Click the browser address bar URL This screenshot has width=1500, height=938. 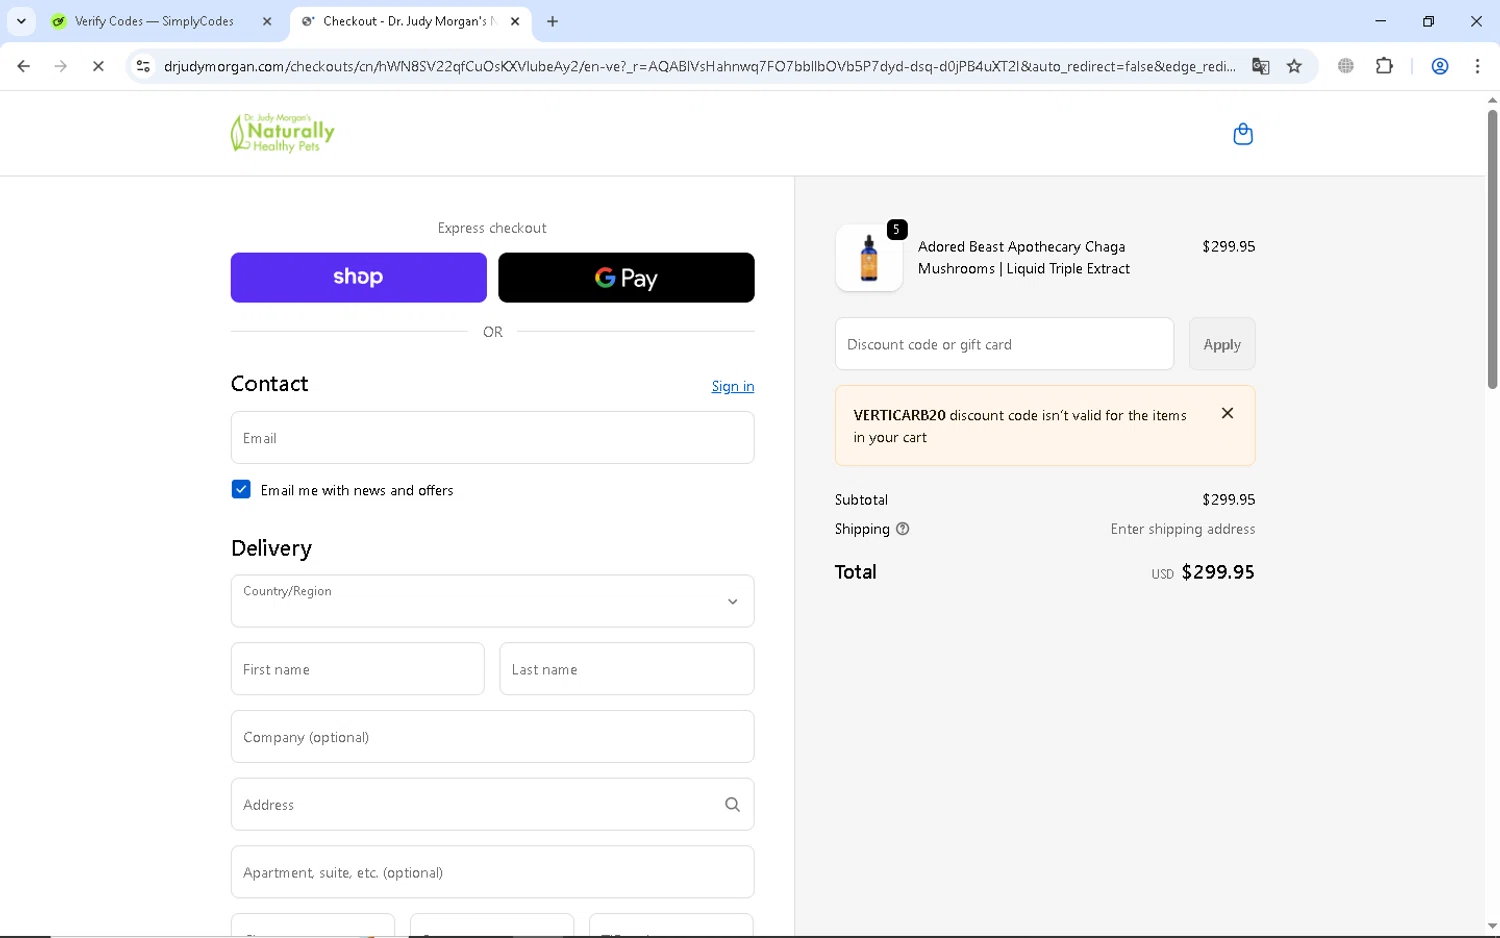click(700, 66)
